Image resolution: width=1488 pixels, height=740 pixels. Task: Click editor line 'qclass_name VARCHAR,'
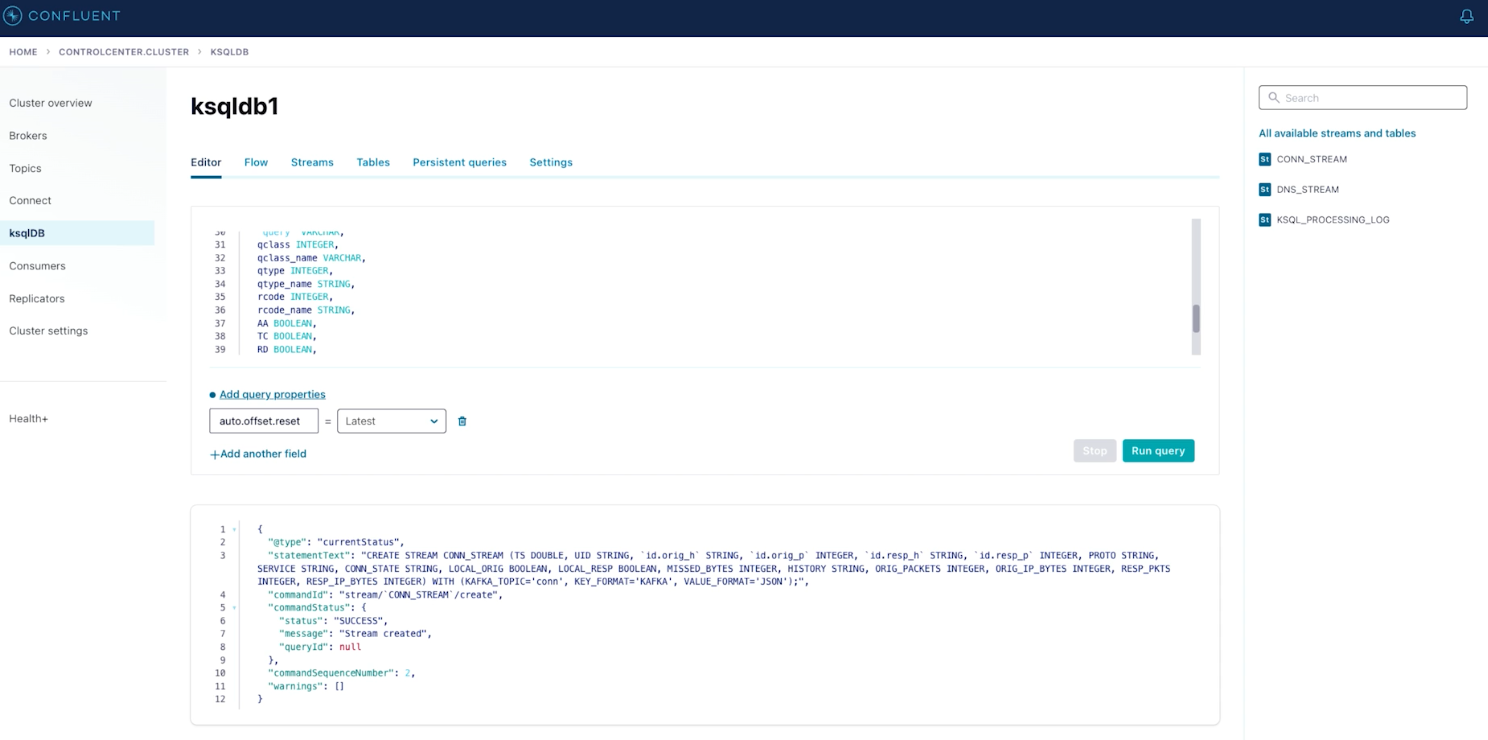pos(312,258)
